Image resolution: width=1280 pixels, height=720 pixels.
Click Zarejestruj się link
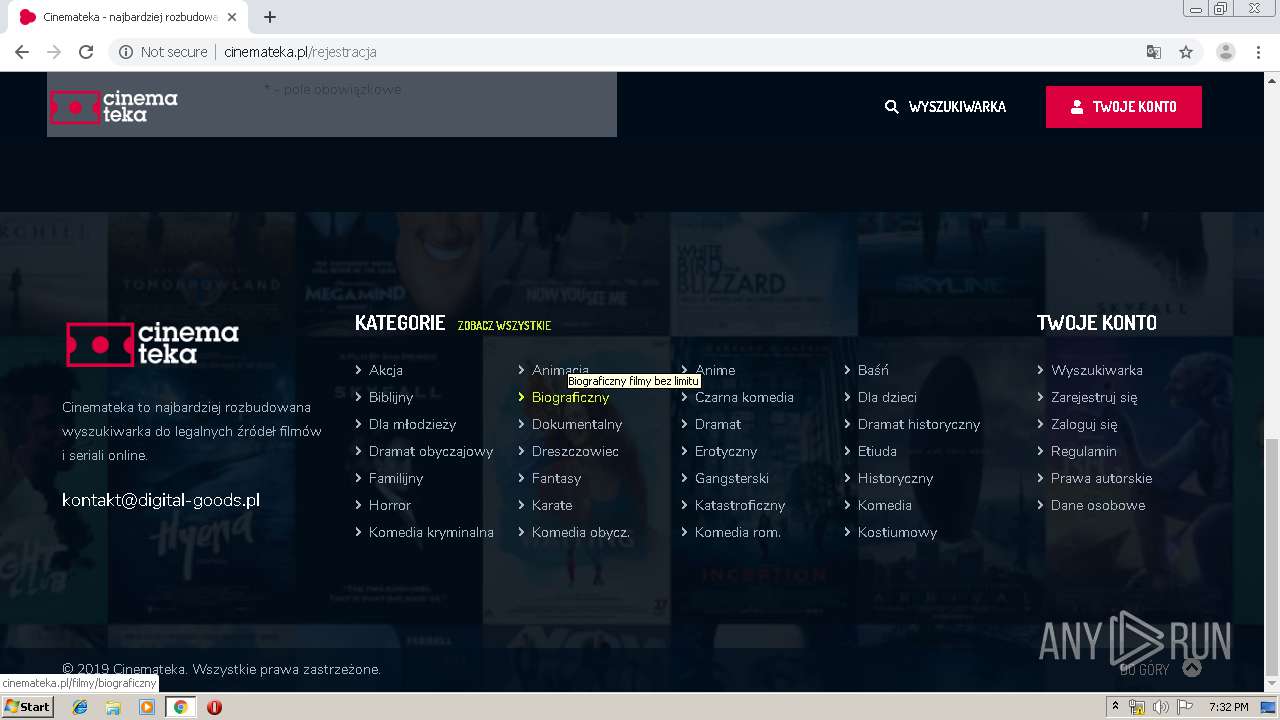(1094, 397)
